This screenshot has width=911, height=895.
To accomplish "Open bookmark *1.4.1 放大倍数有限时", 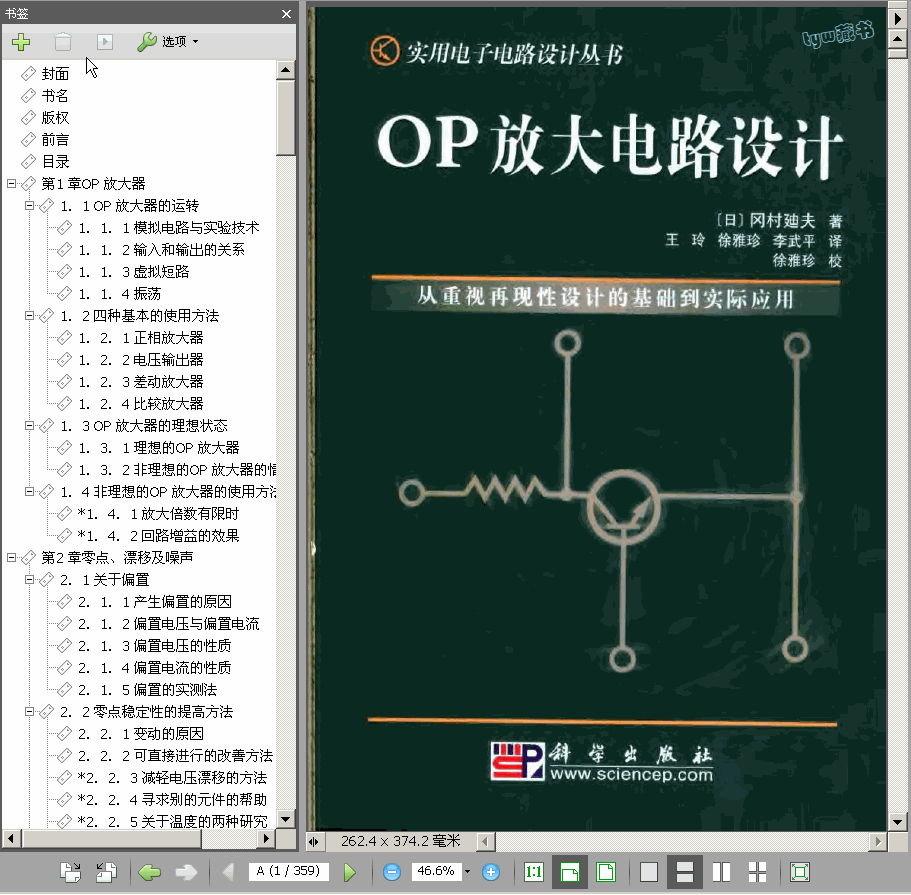I will [x=158, y=514].
